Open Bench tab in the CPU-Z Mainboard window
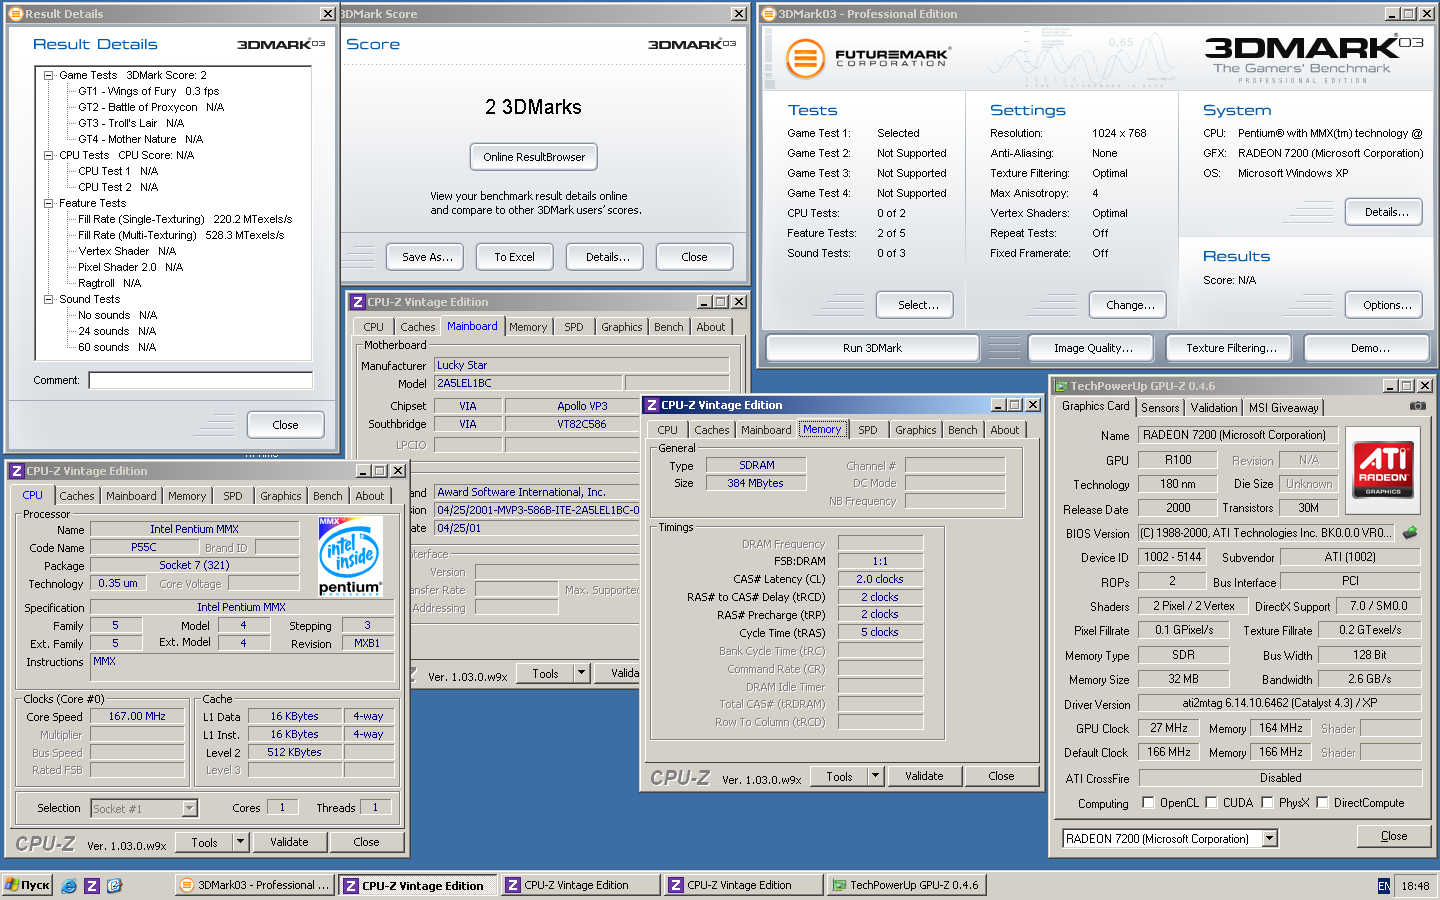 669,327
